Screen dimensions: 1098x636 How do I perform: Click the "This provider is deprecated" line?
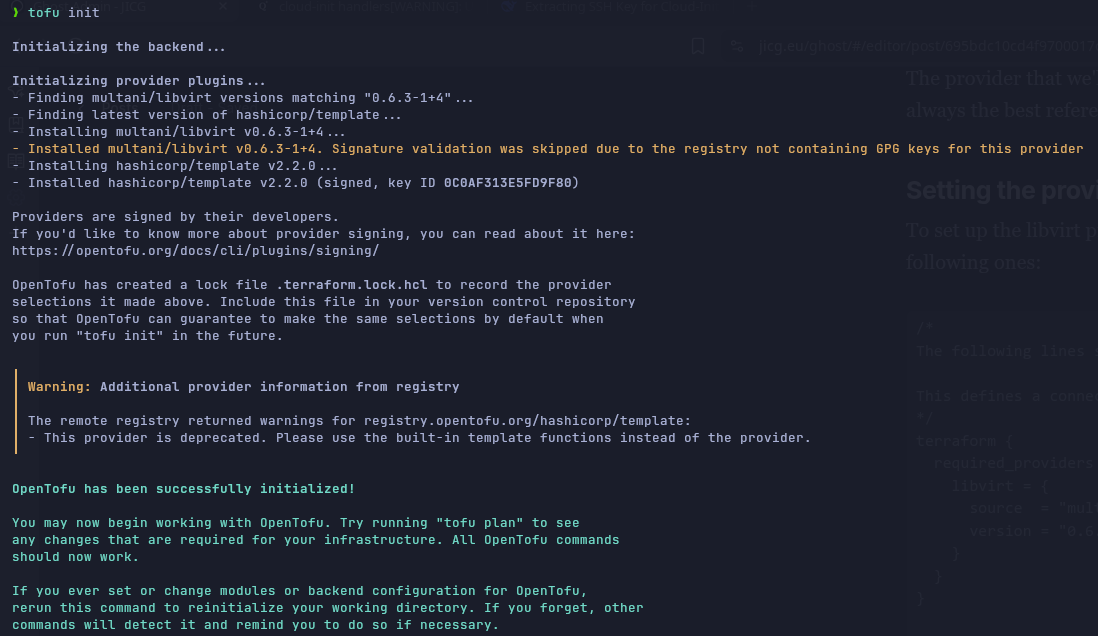tap(419, 438)
